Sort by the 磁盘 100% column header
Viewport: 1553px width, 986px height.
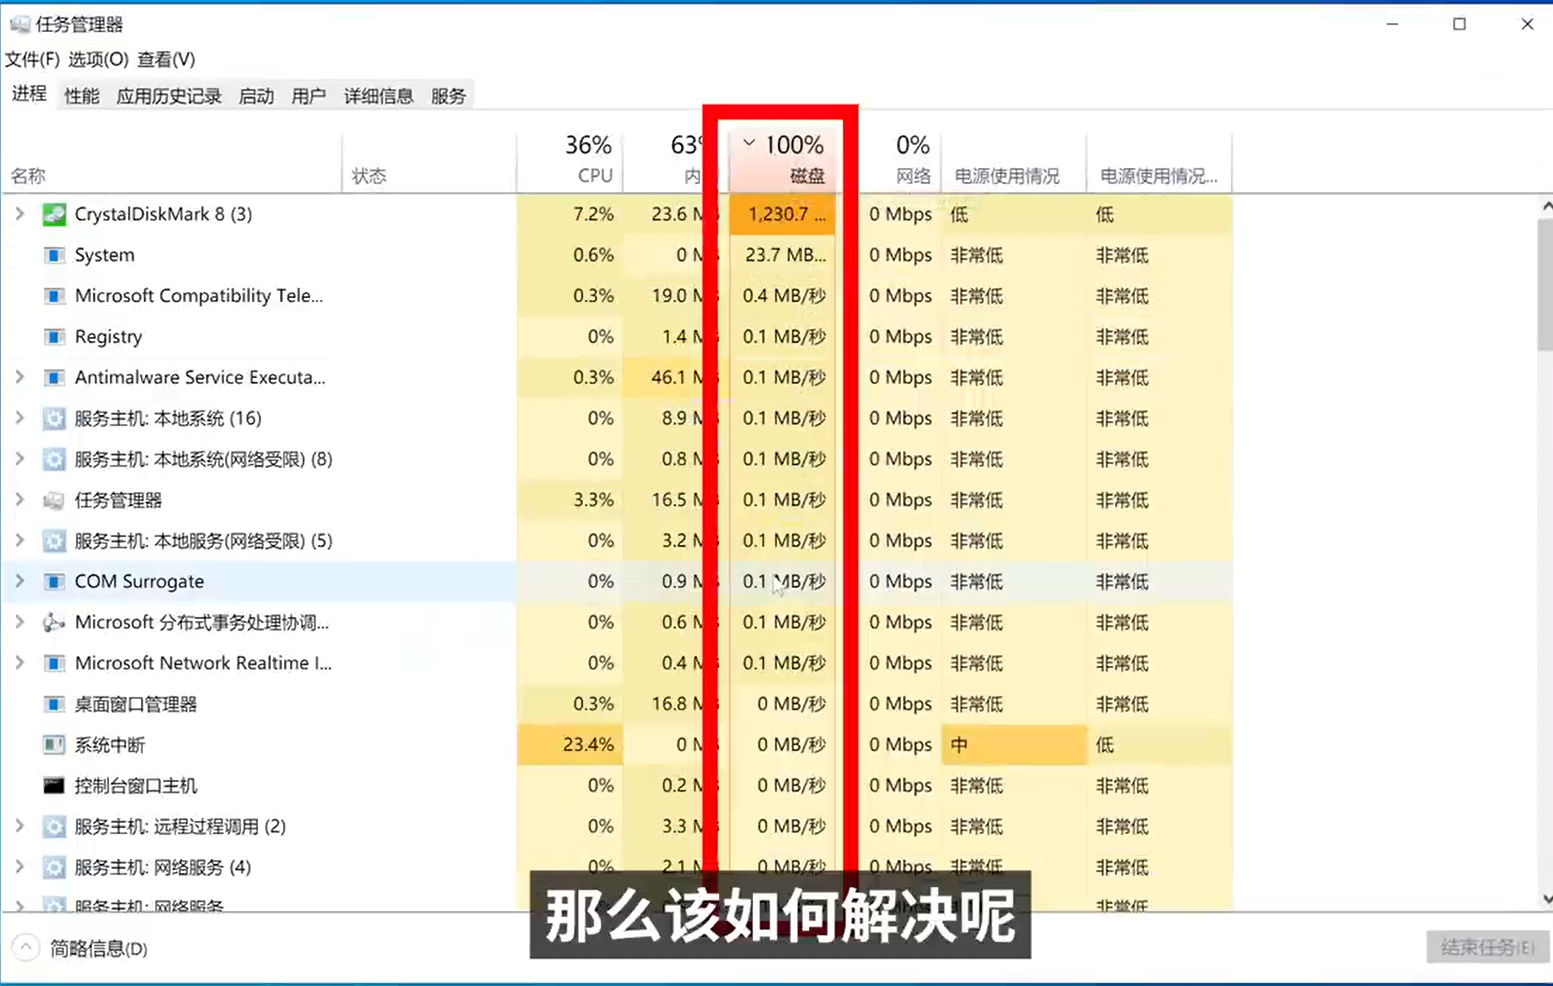pos(782,161)
